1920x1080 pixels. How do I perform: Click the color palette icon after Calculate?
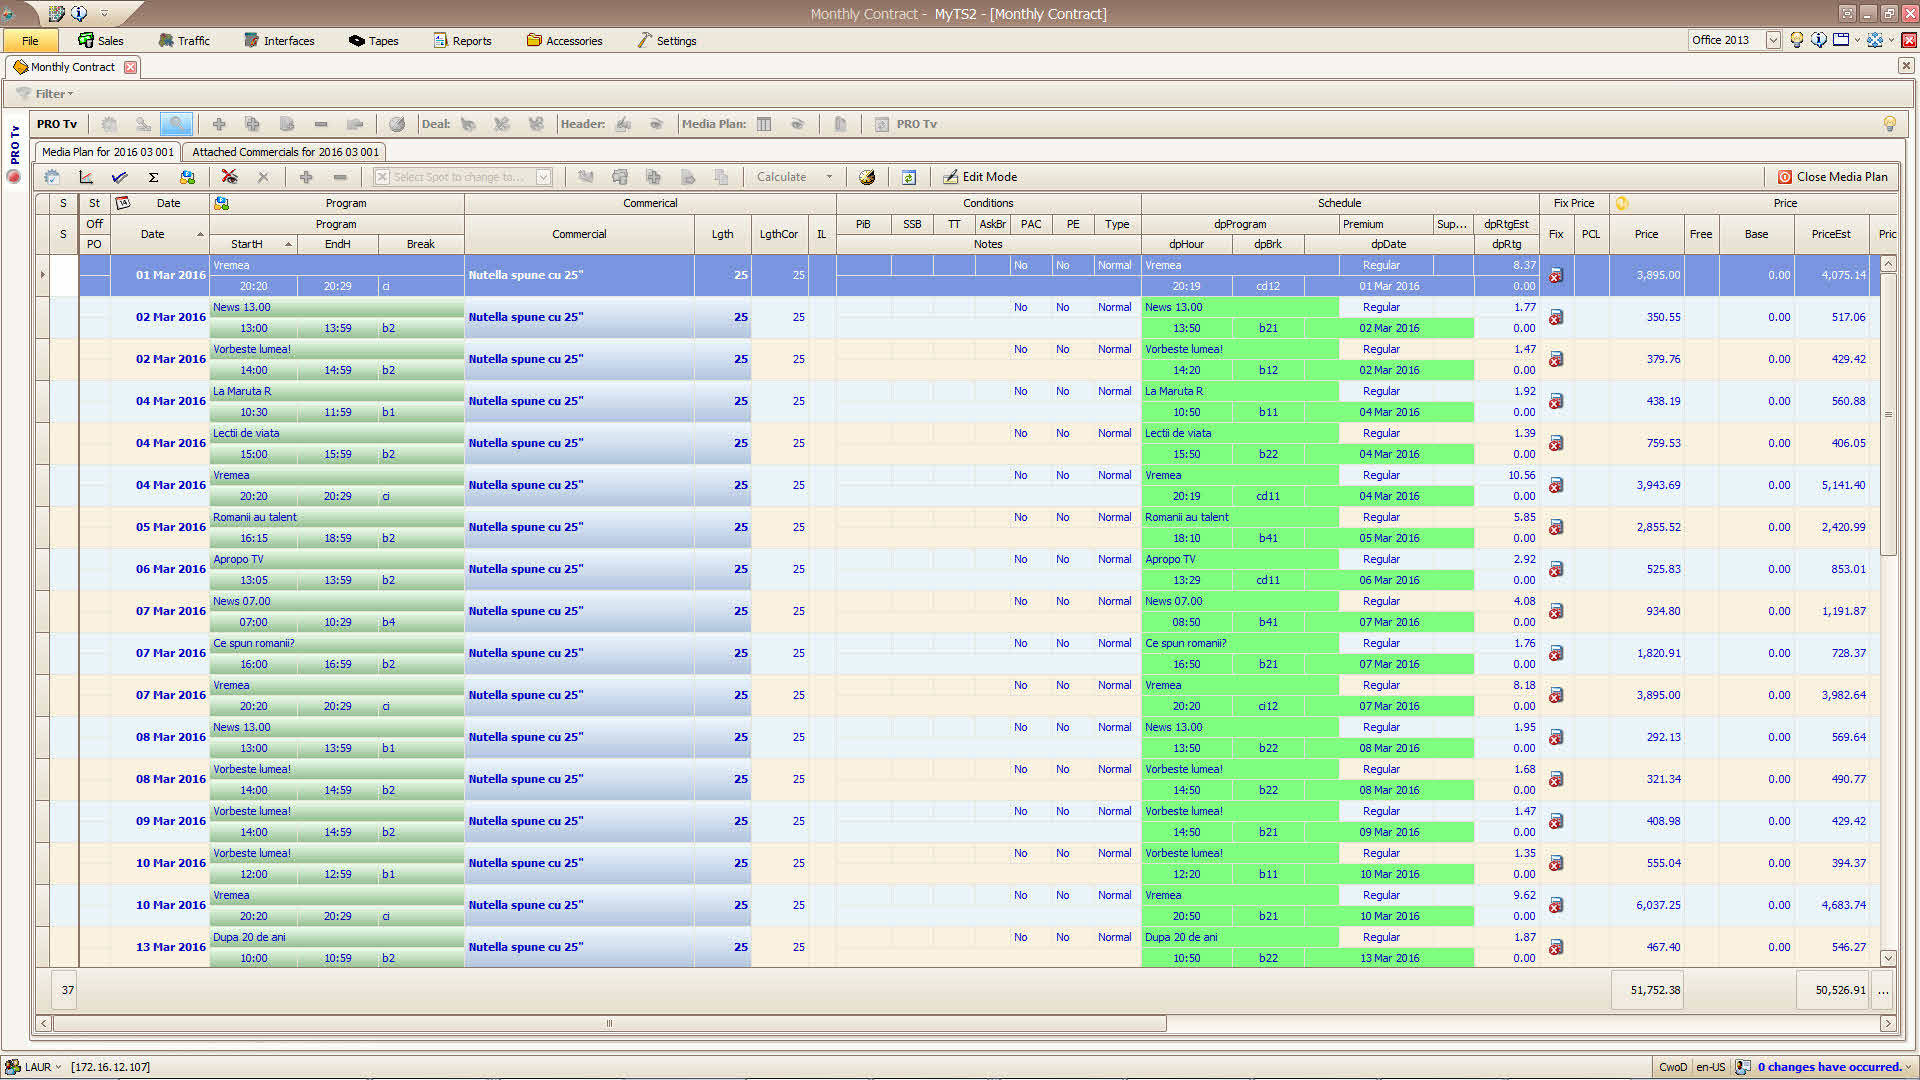(x=867, y=177)
